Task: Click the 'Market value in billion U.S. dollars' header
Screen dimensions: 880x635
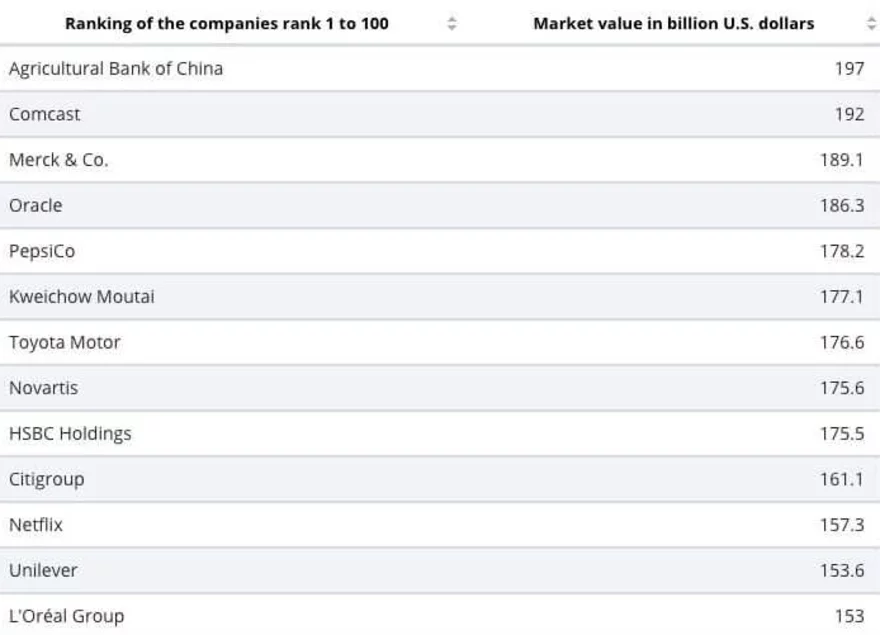Action: point(673,24)
